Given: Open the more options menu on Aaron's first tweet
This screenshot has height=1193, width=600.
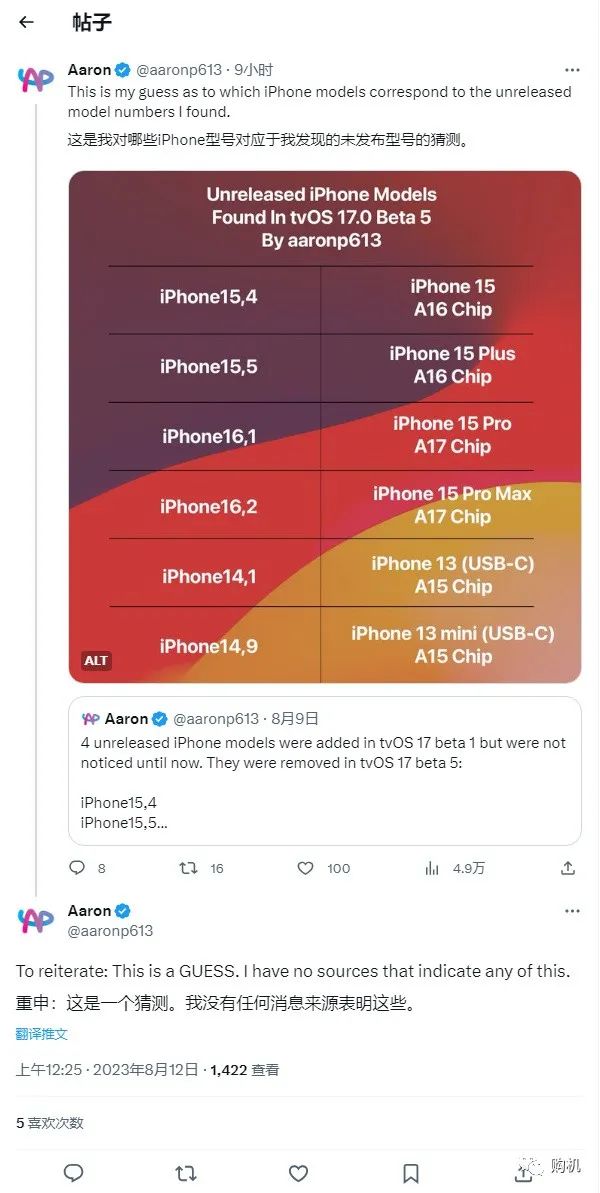Looking at the screenshot, I should pos(572,70).
